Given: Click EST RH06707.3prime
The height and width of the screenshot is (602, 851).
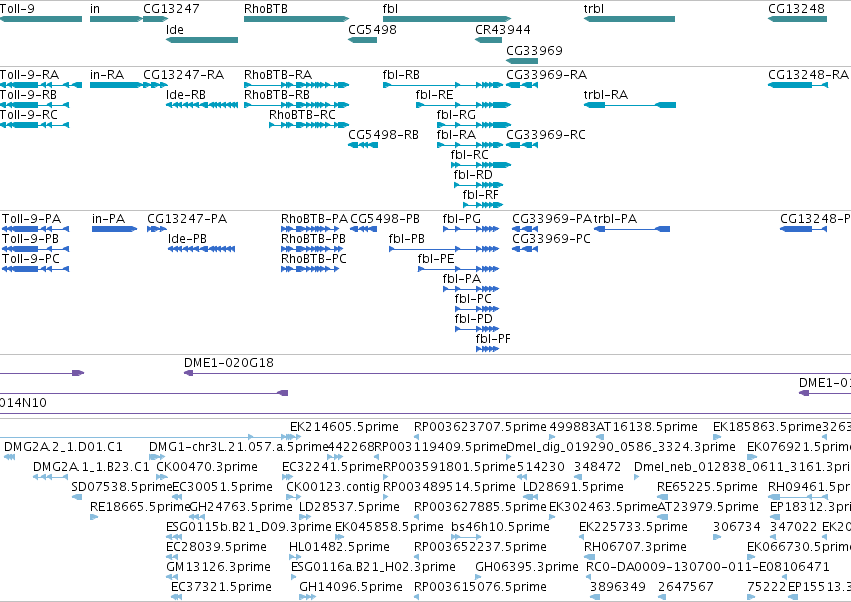Looking at the screenshot, I should coord(635,547).
